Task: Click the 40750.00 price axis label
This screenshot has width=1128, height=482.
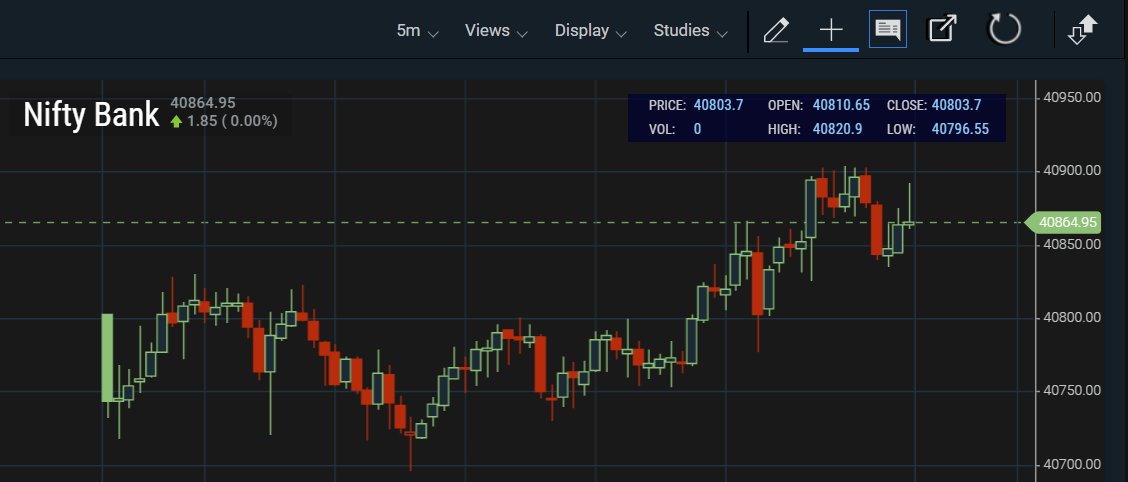Action: (1072, 391)
